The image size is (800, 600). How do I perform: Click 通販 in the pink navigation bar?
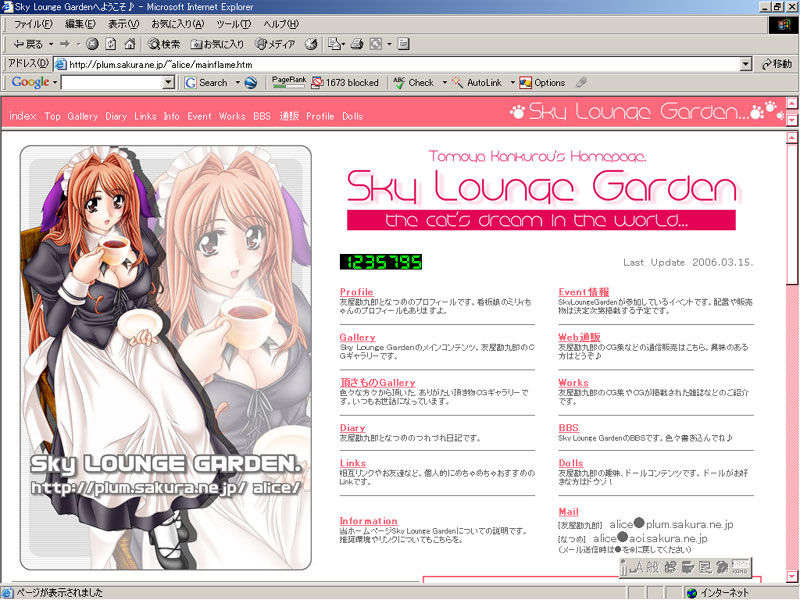(x=289, y=116)
